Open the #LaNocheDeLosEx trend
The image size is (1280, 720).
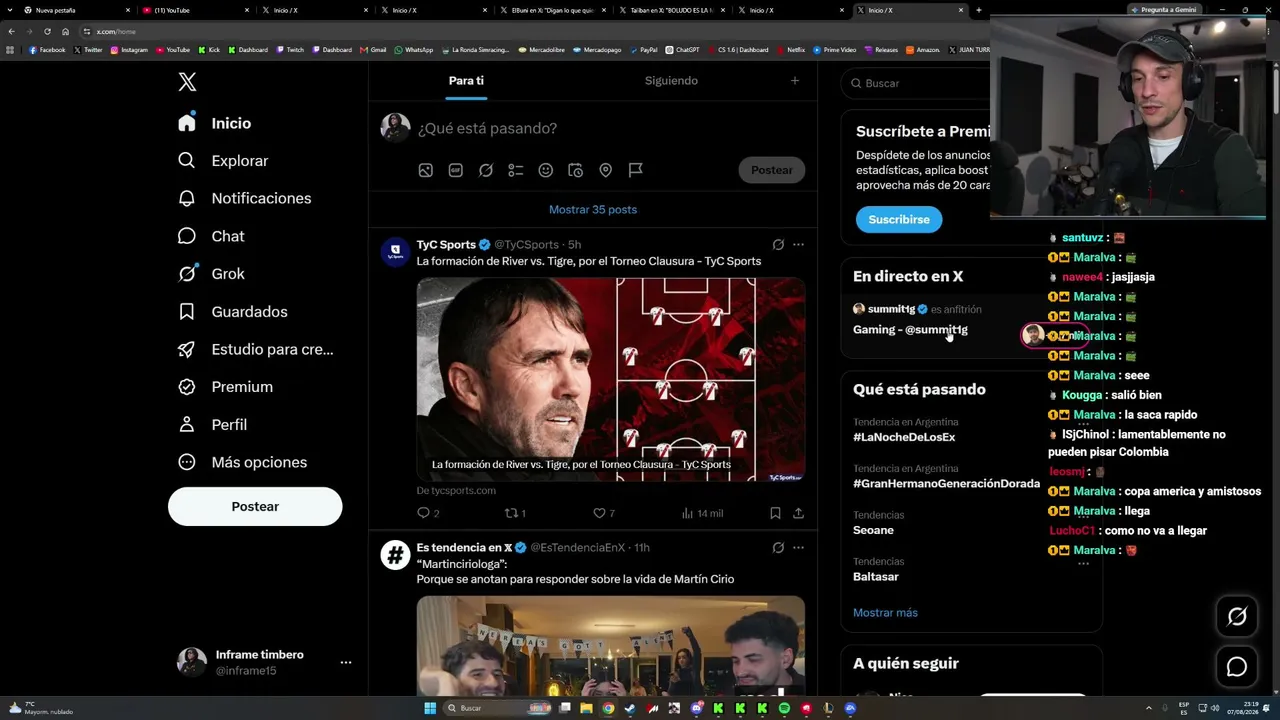coord(904,437)
